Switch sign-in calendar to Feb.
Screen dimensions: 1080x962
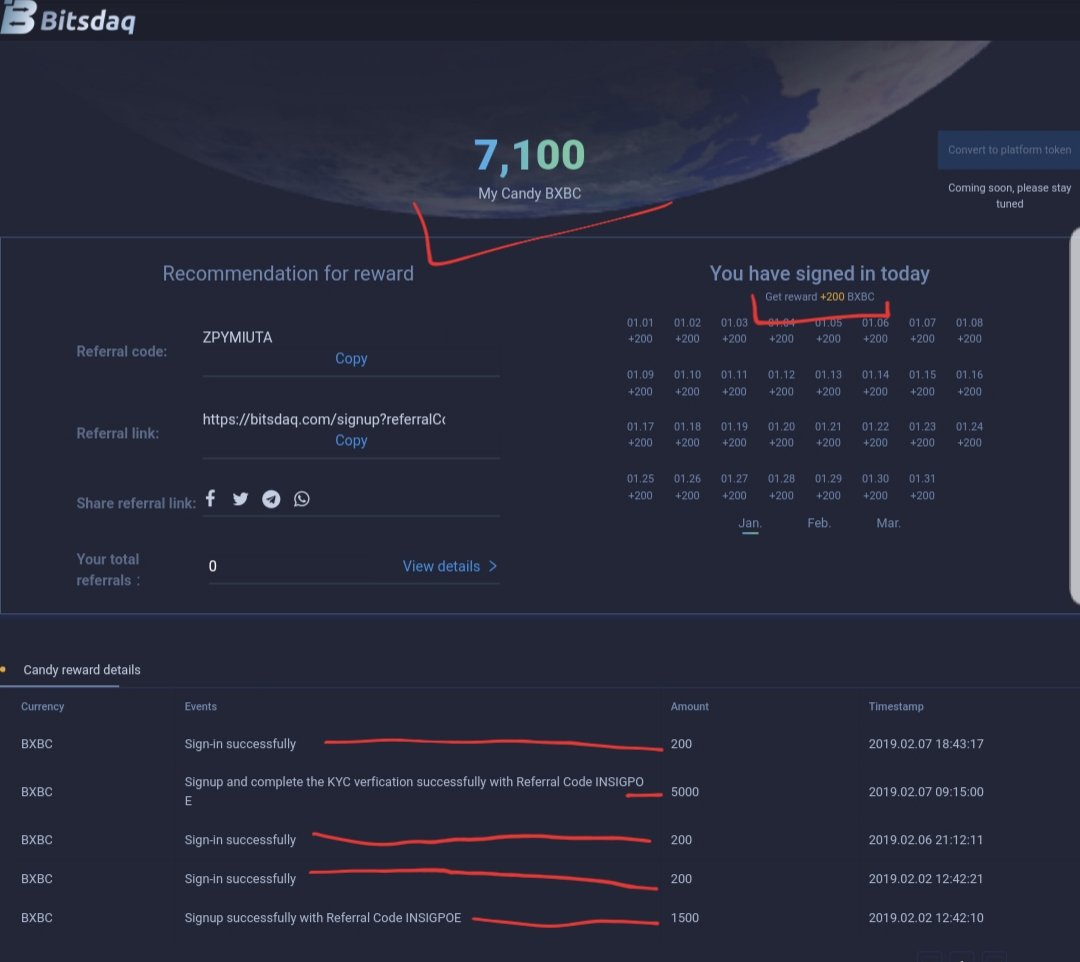[819, 523]
